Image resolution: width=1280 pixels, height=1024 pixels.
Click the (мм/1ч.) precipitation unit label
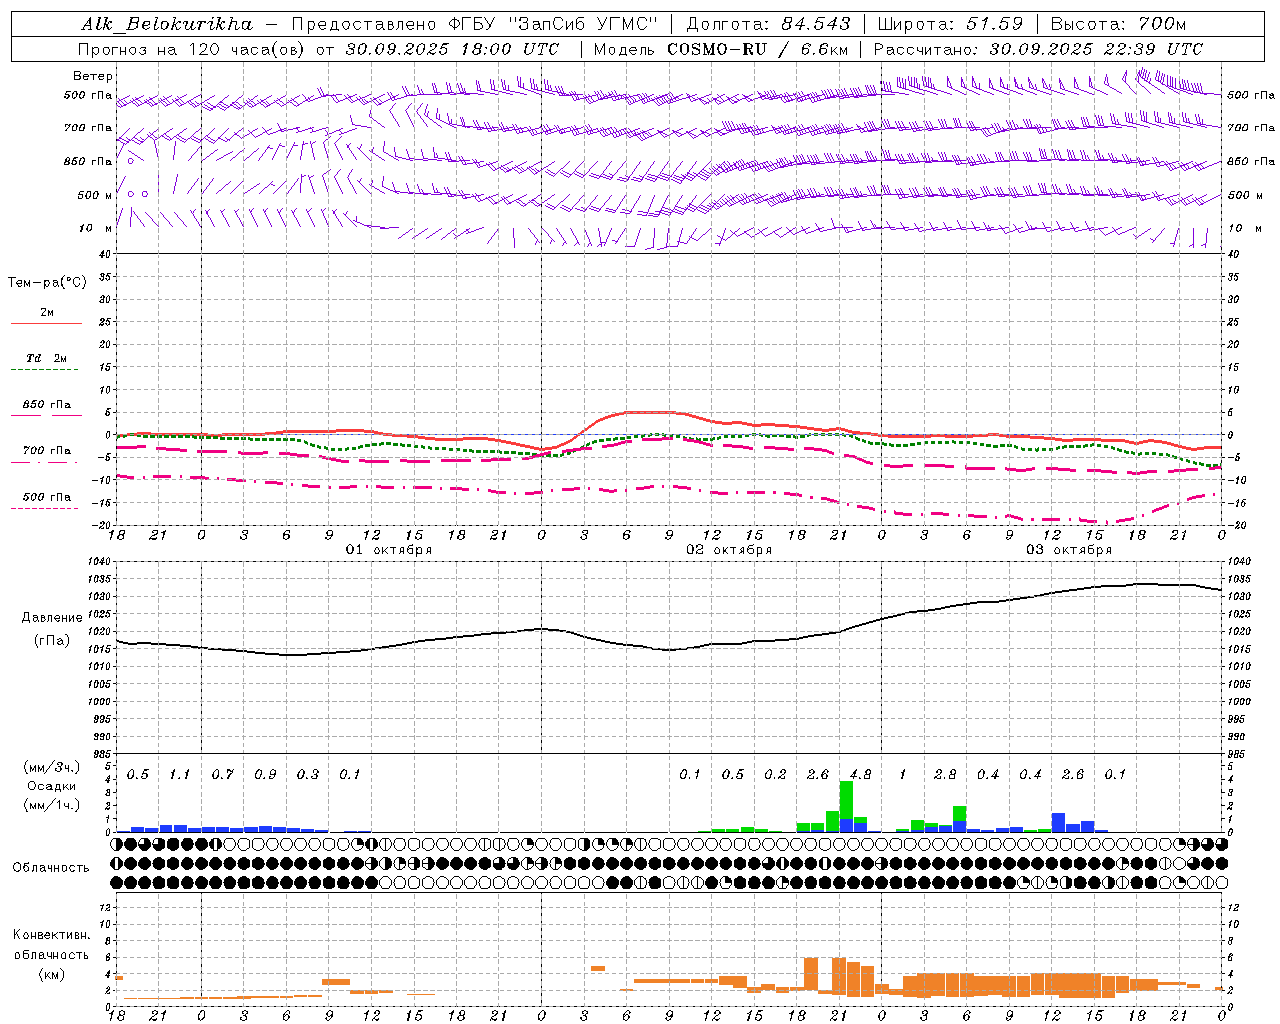coord(52,805)
